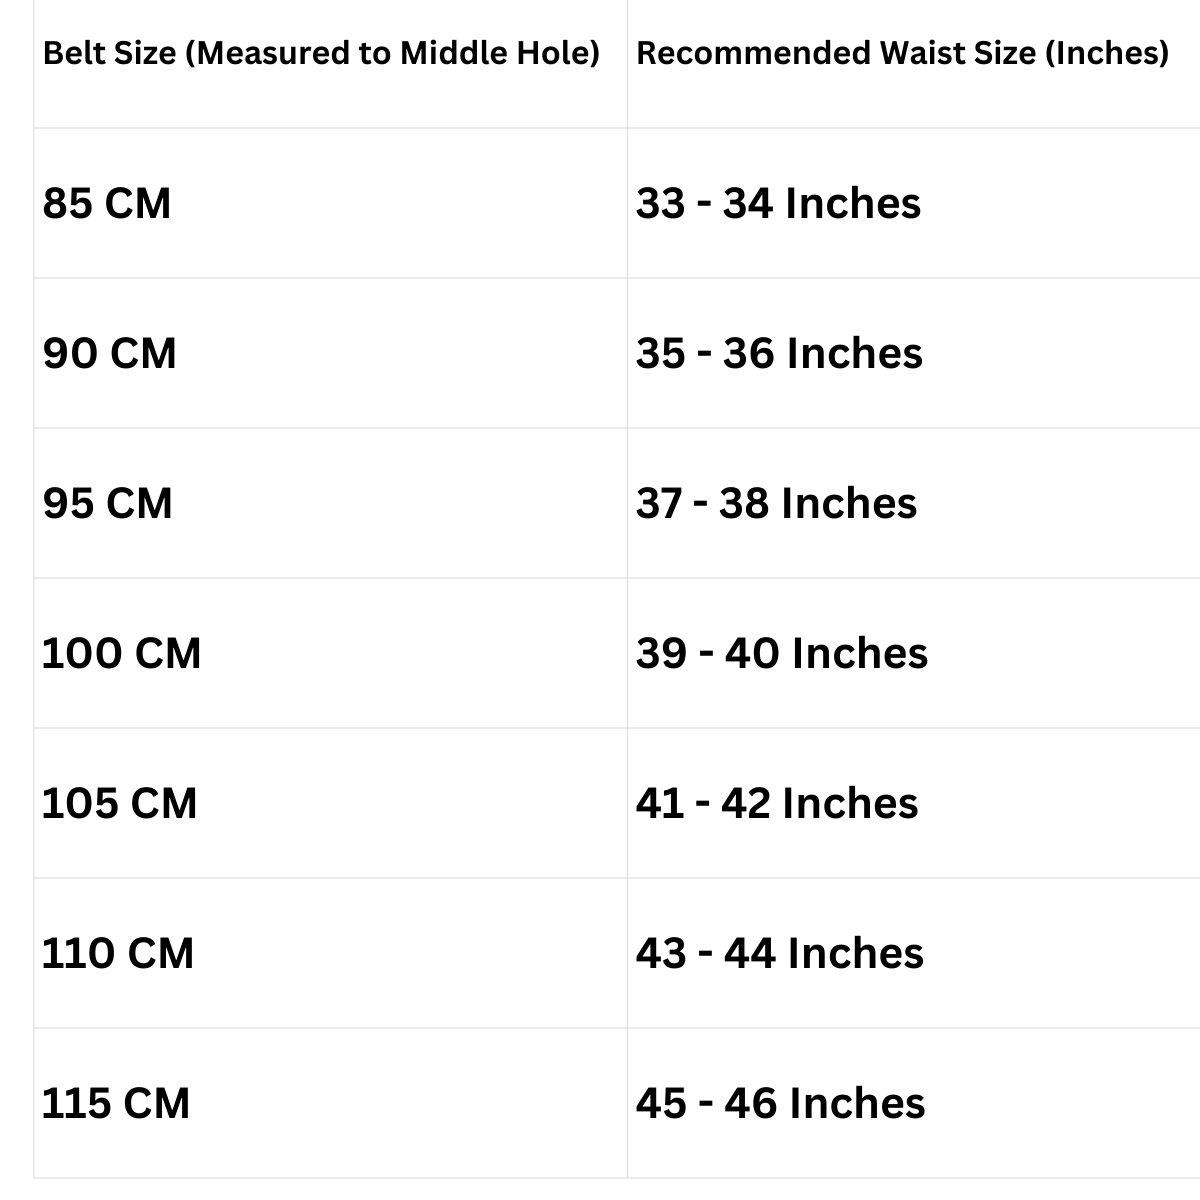Click '(Inches)' in the column header
This screenshot has height=1200, width=1200.
point(1107,53)
